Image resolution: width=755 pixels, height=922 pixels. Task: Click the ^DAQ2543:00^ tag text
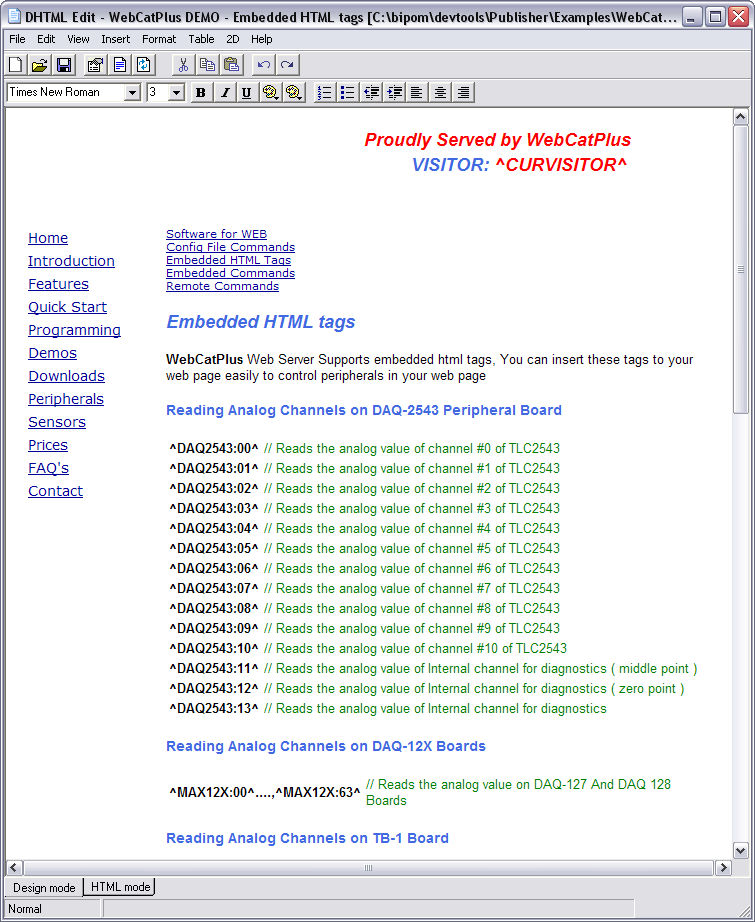pyautogui.click(x=214, y=449)
